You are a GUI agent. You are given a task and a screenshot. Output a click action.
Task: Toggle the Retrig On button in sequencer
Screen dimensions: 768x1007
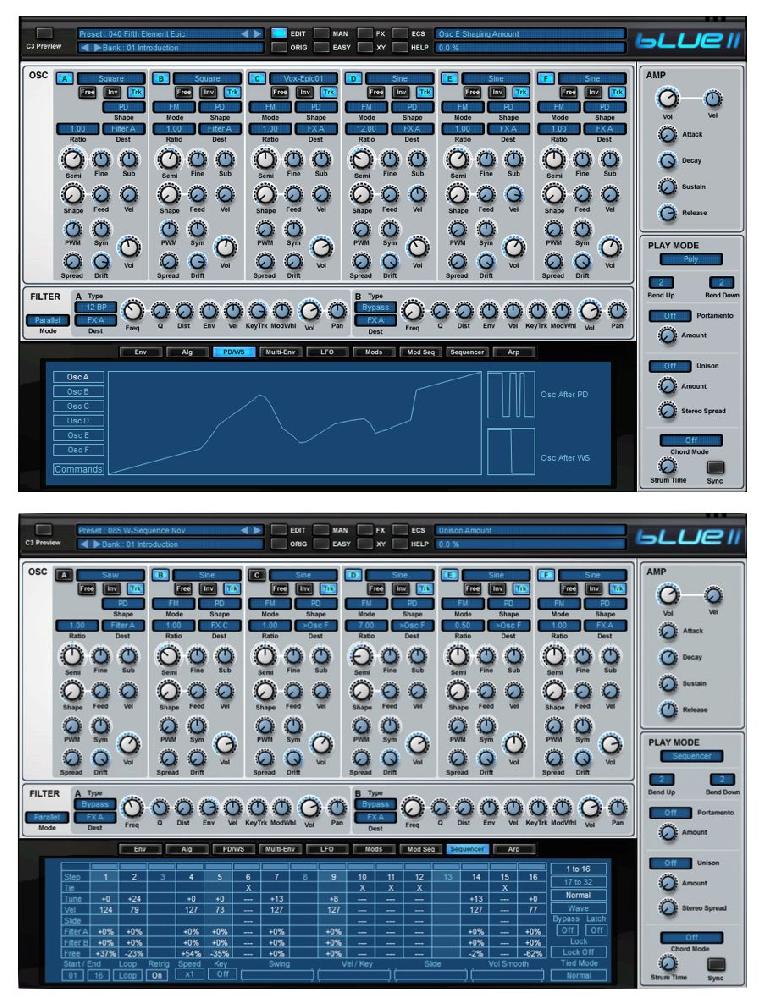tap(157, 975)
